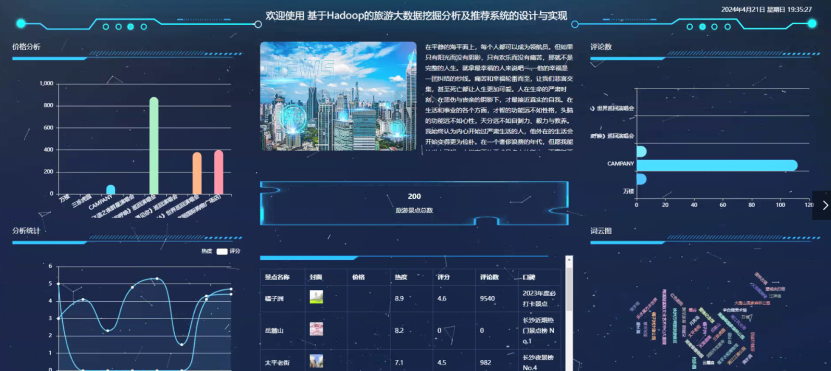Image resolution: width=831 pixels, height=371 pixels.
Task: Toggle the 热度 legend label in 分析统计 chart
Action: [x=206, y=251]
